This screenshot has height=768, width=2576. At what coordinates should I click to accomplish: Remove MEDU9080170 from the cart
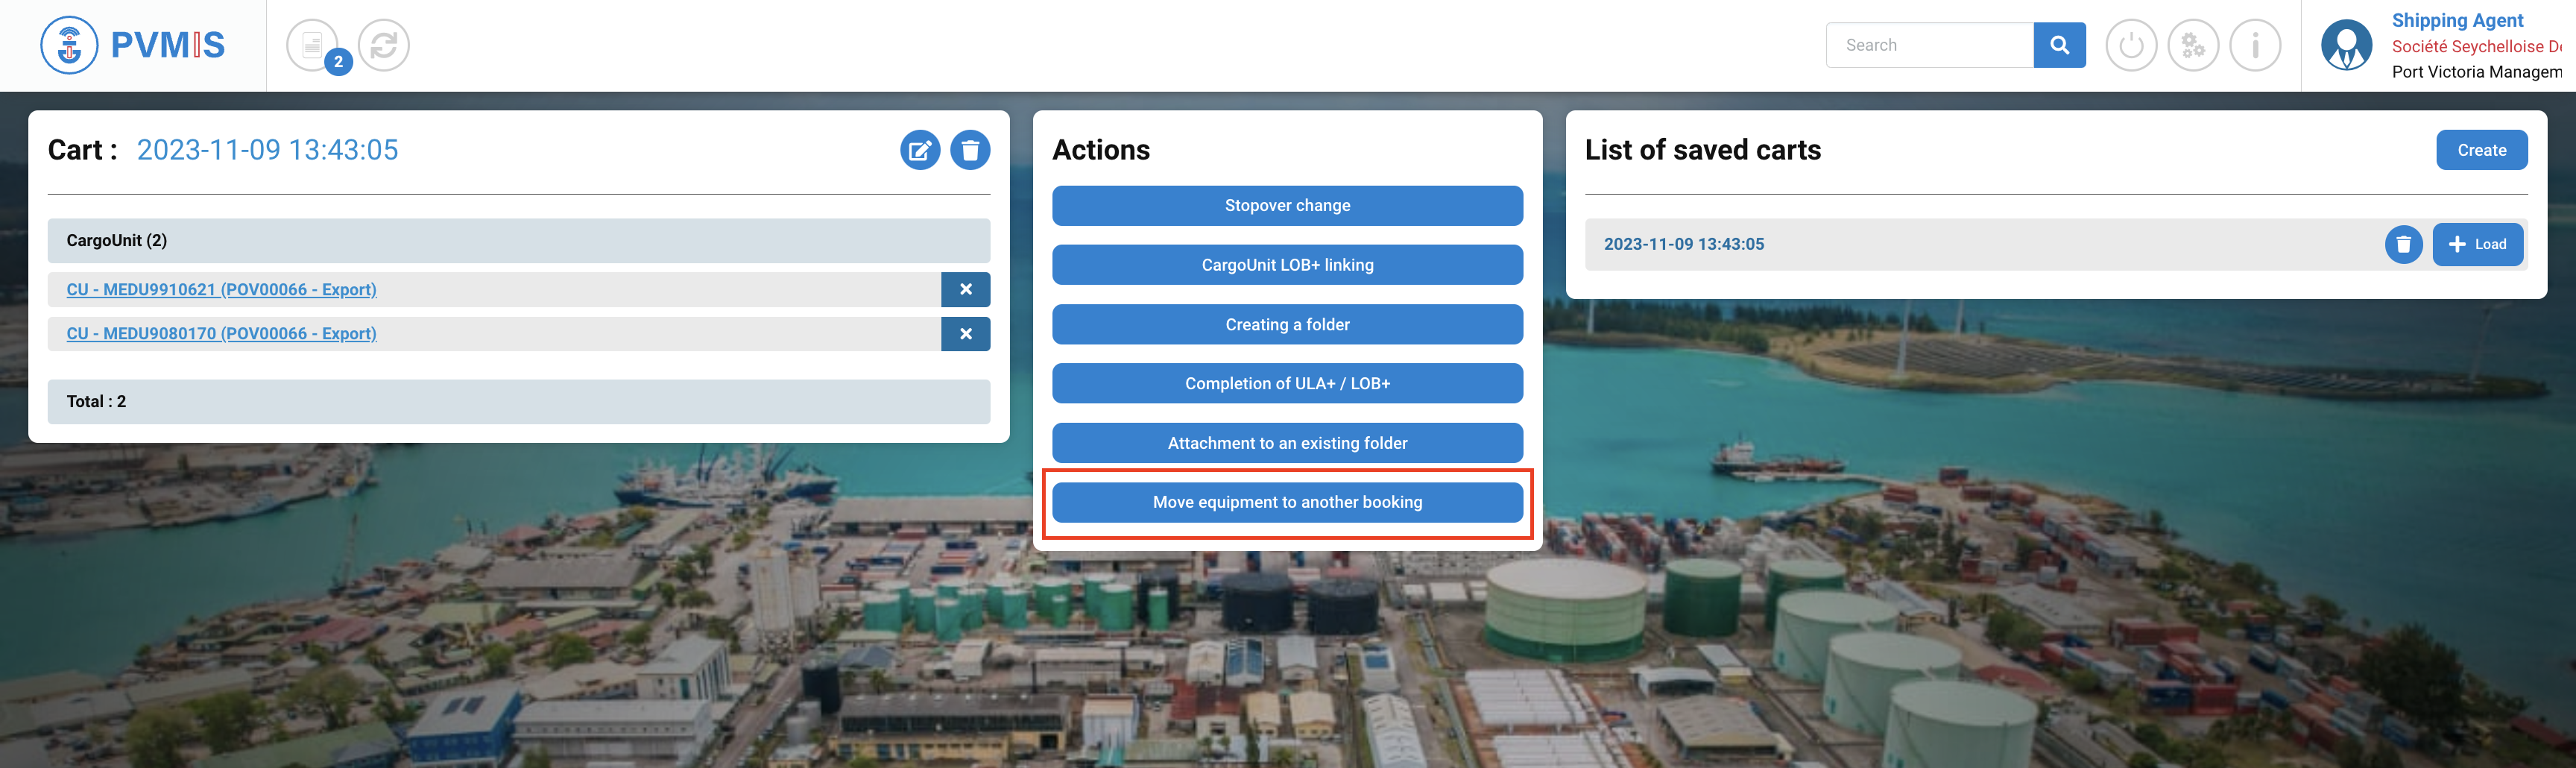965,334
